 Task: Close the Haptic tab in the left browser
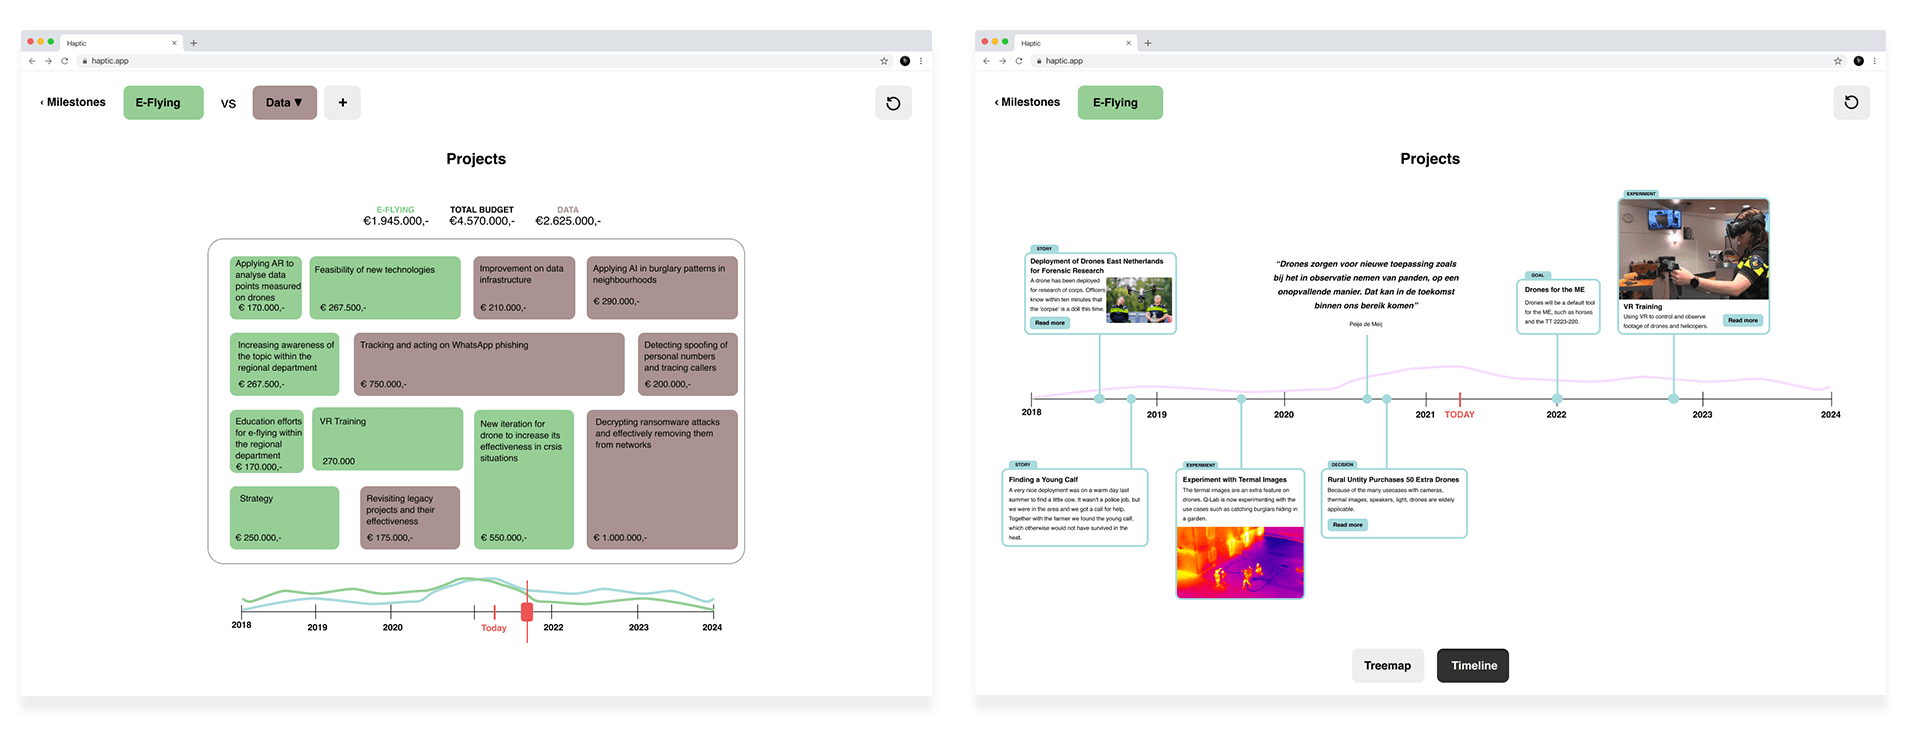pyautogui.click(x=174, y=43)
